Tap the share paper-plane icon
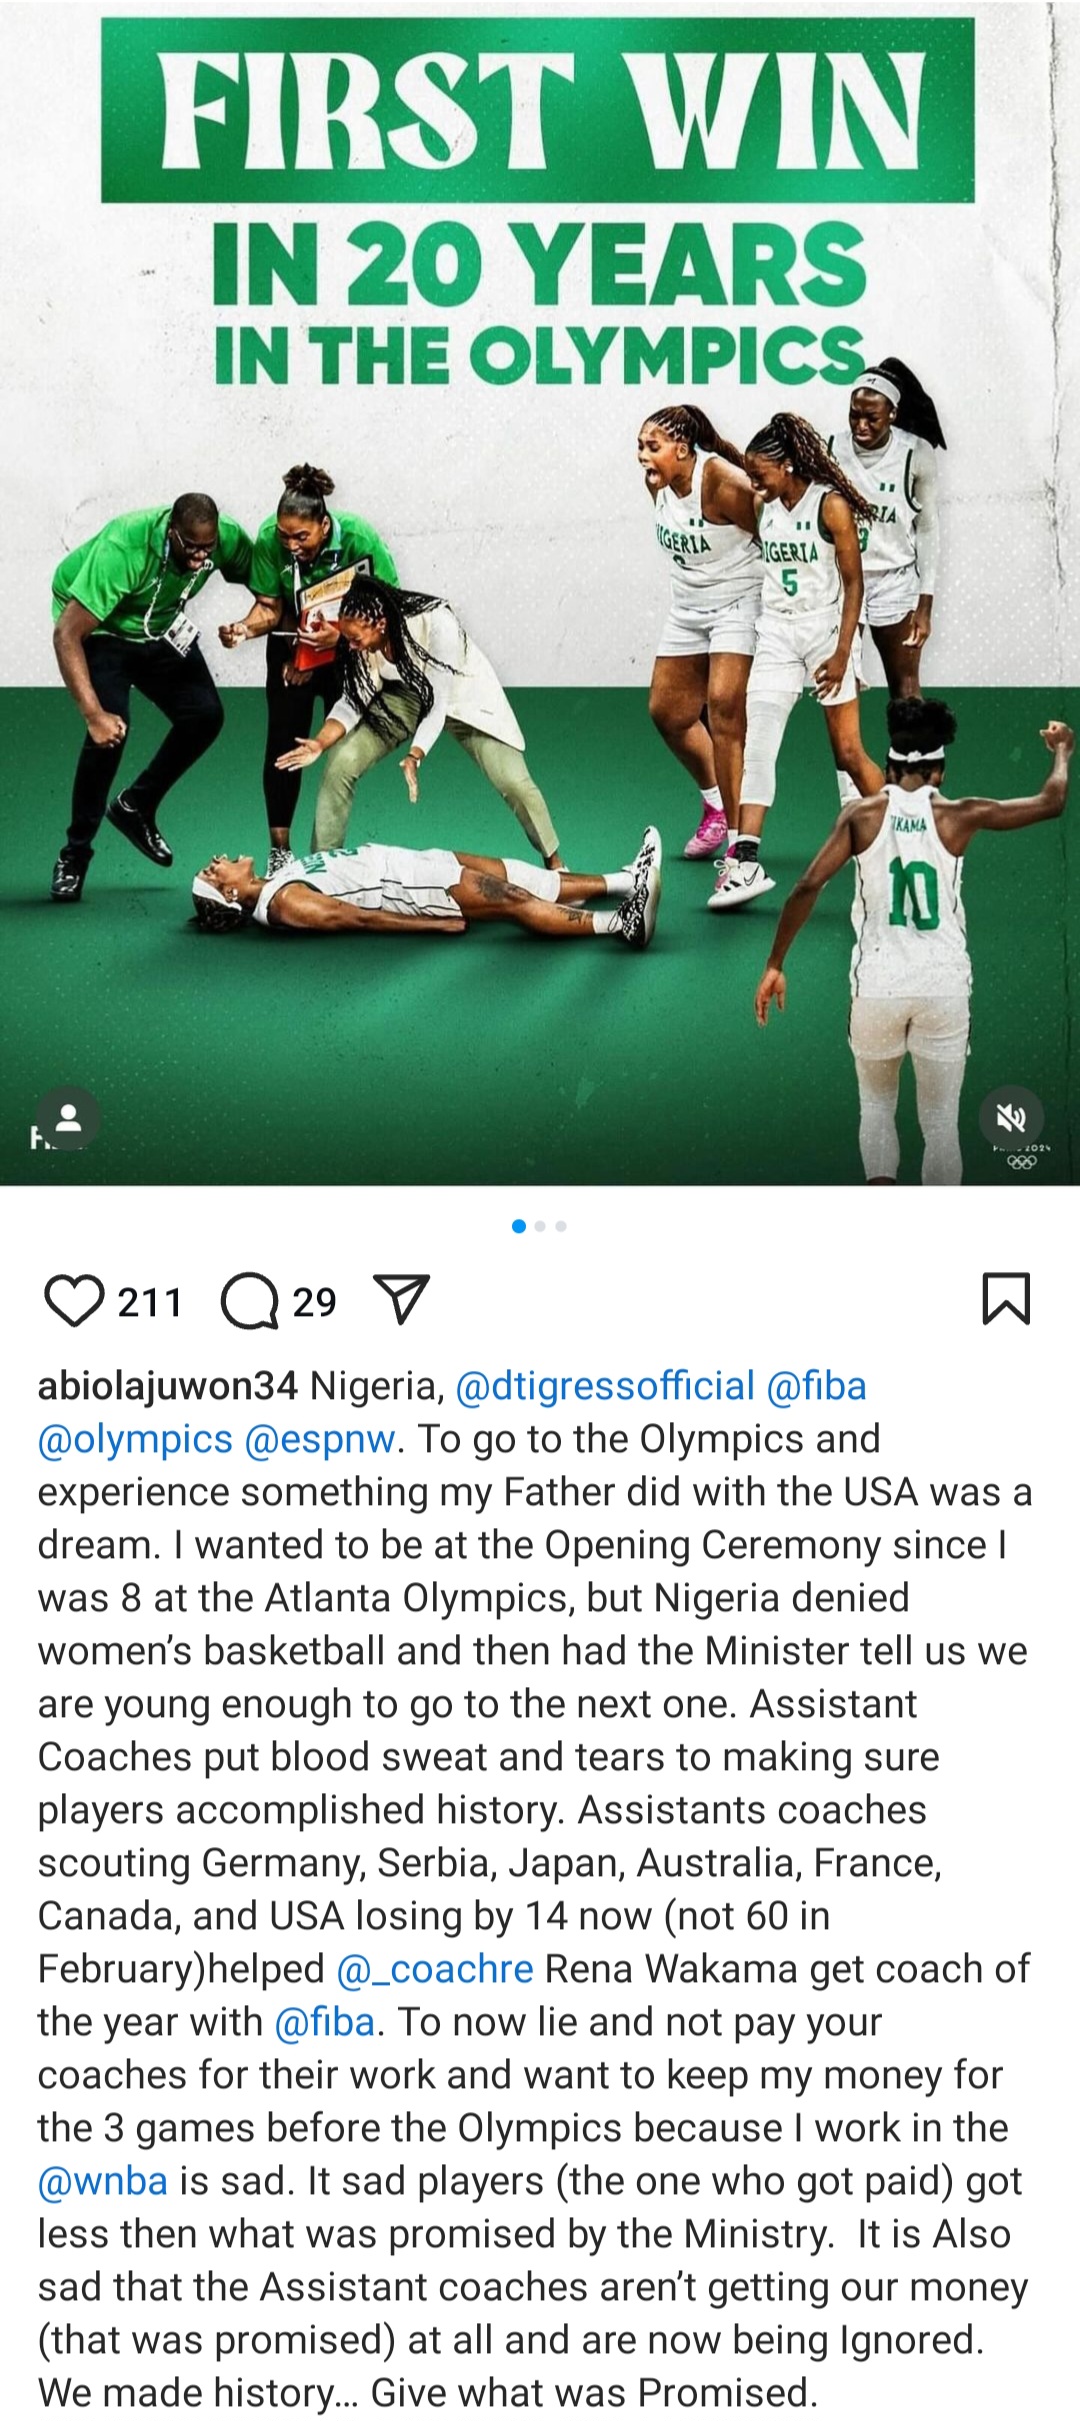Viewport: 1080px width, 2421px height. click(x=401, y=1300)
